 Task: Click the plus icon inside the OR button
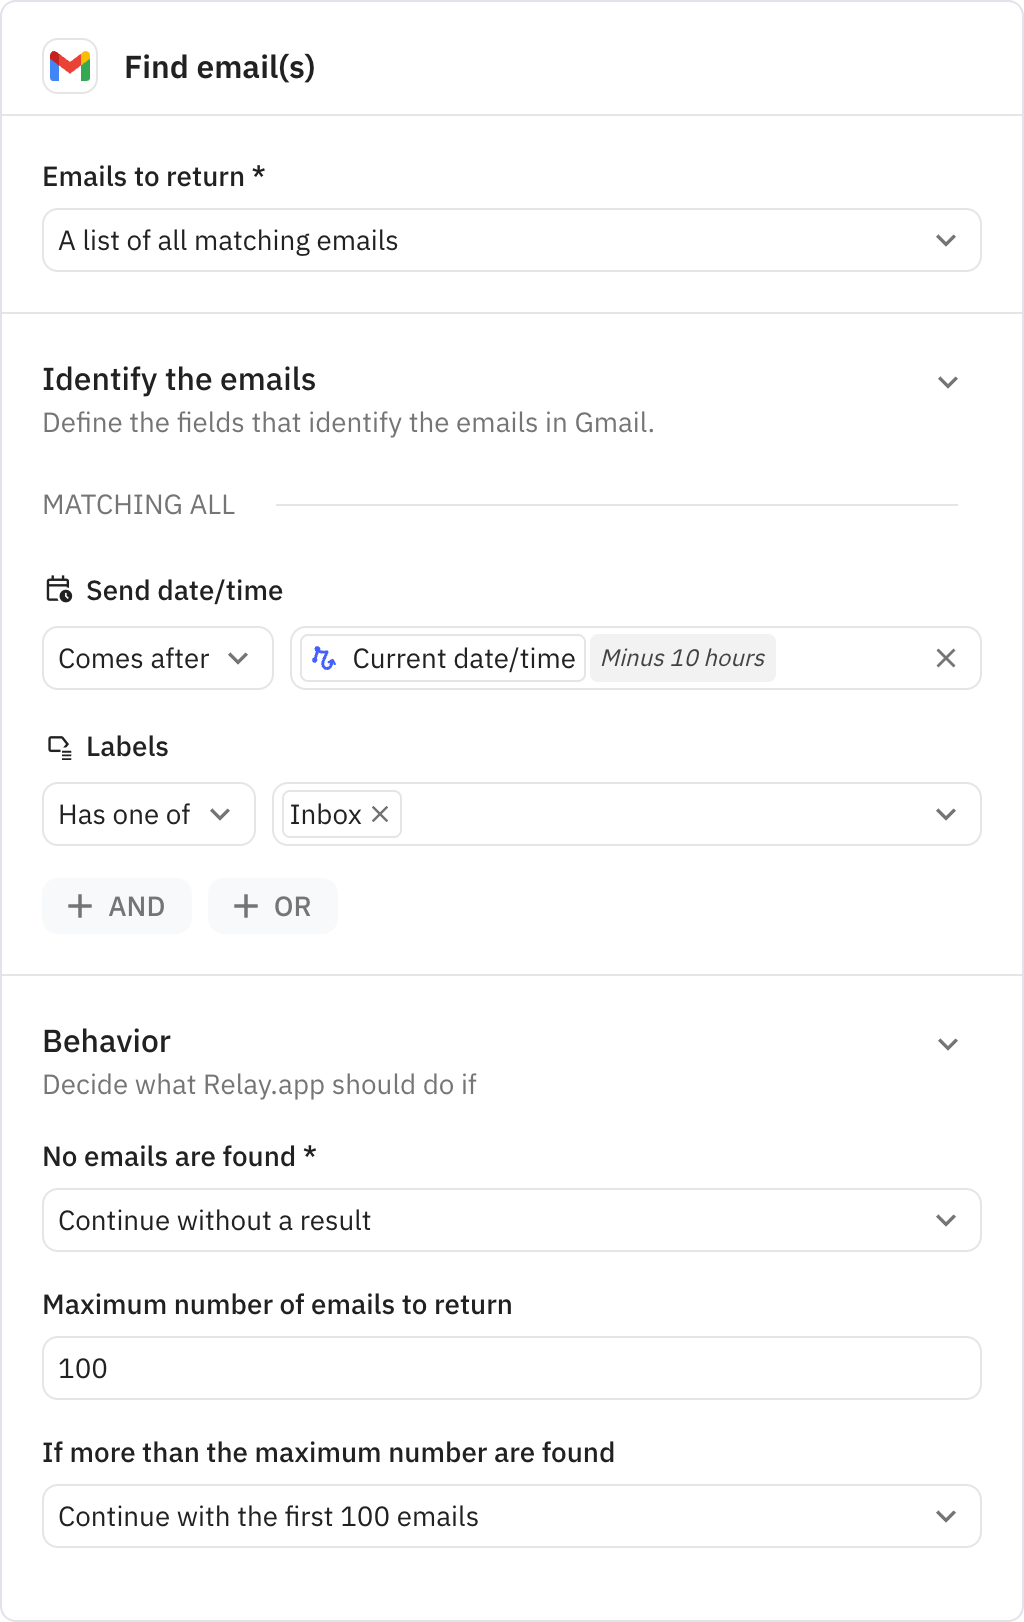244,906
